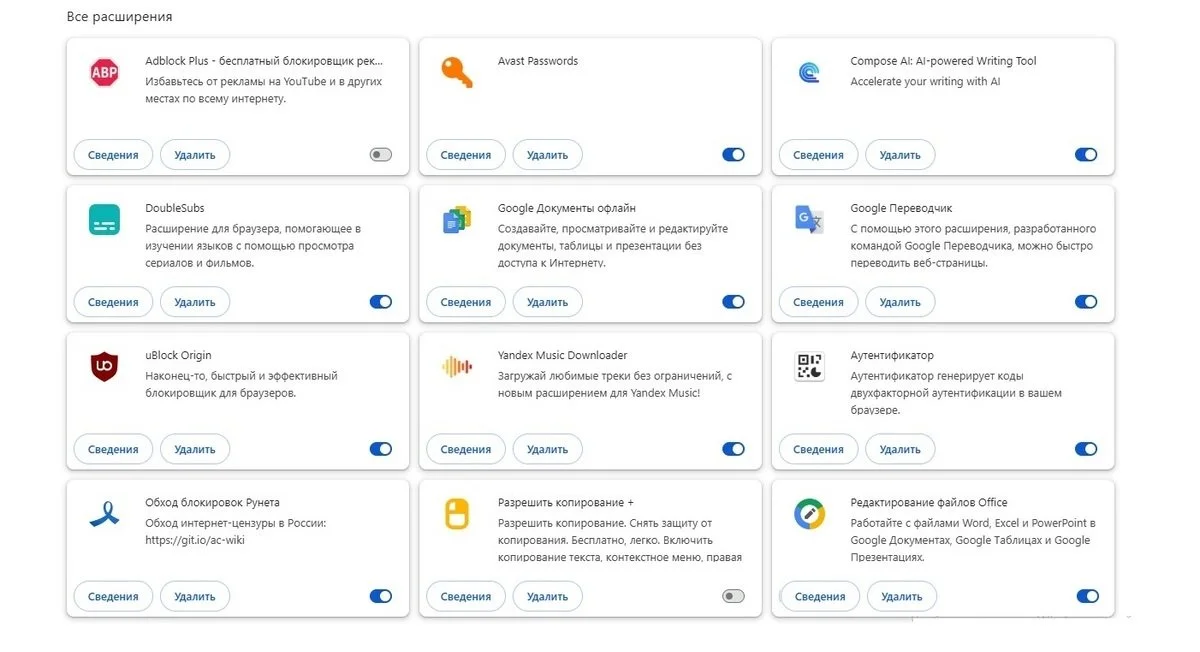Image resolution: width=1200 pixels, height=652 pixels.
Task: Turn on Разрешить копирование + toggle
Action: [733, 596]
